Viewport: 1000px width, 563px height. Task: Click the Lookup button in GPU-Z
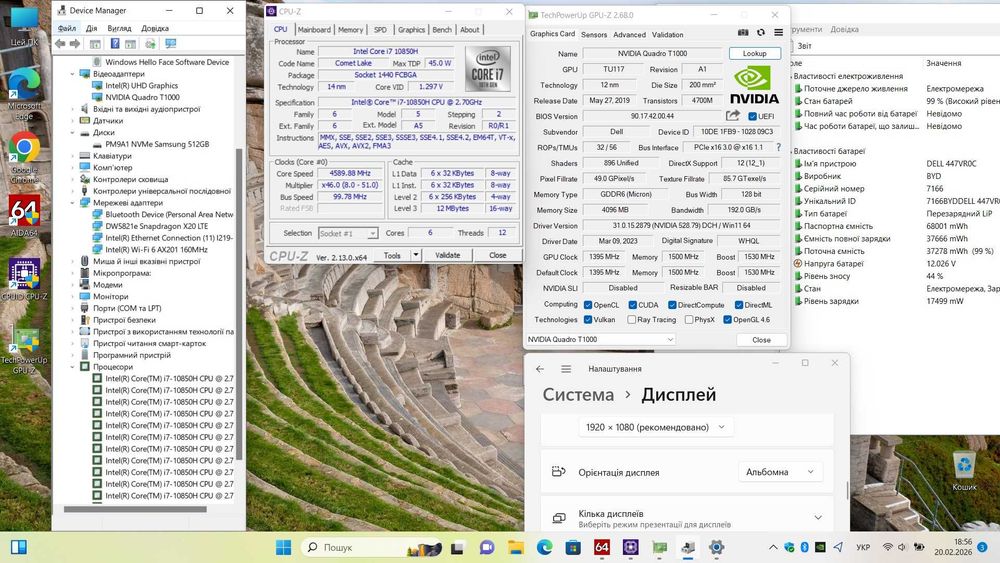click(x=754, y=54)
